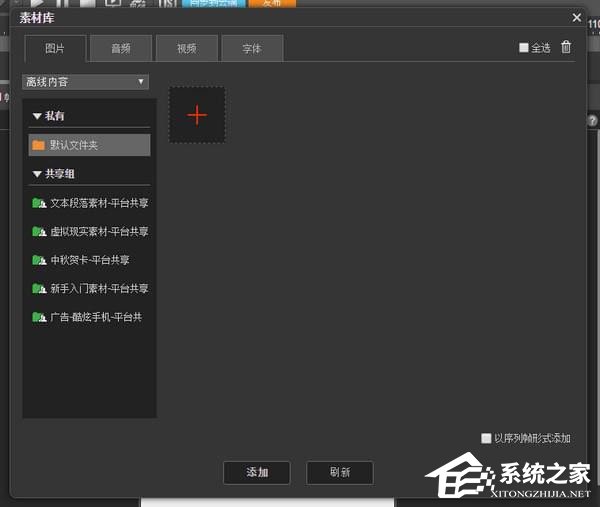The image size is (600, 507).
Task: Tick the 全选 select-all checkbox
Action: coord(524,48)
